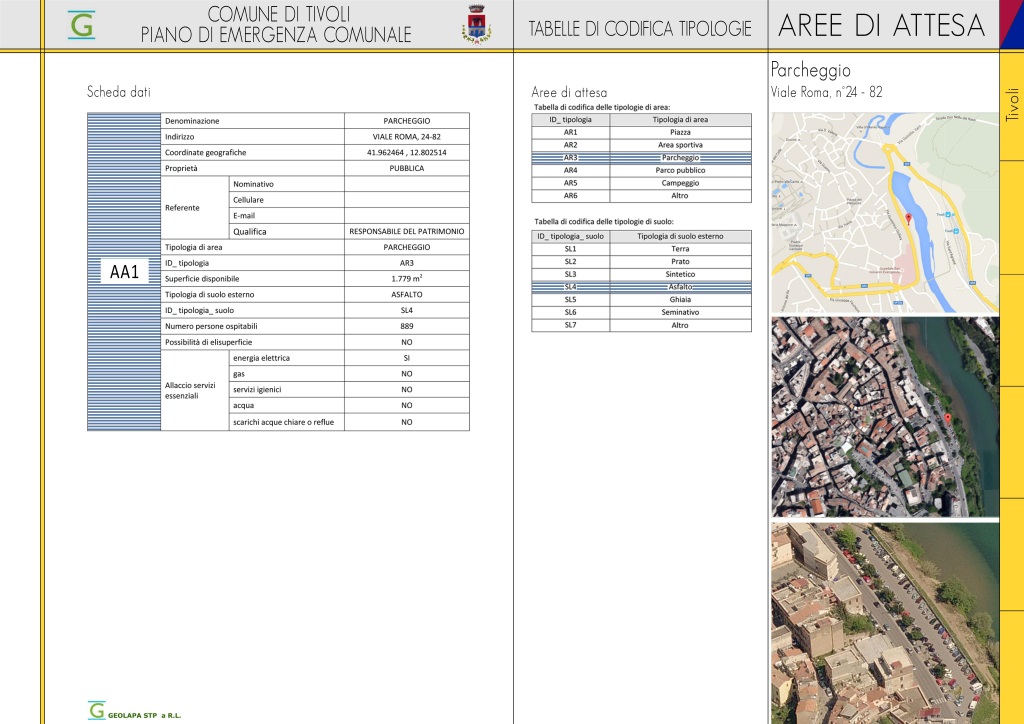Select the 'Prato' soil type cell
The width and height of the screenshot is (1024, 724).
tap(680, 262)
